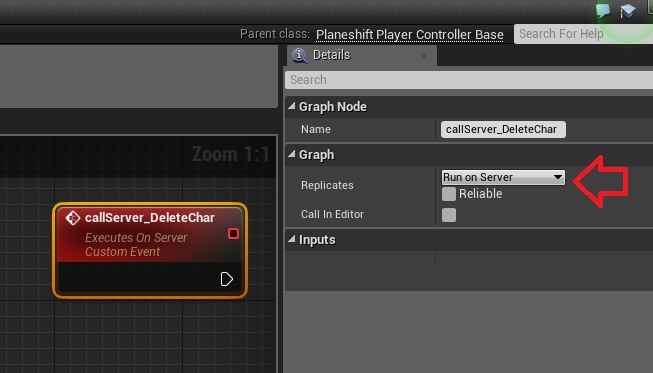The image size is (653, 373).
Task: Click the Call In Editor label
Action: [x=332, y=214]
